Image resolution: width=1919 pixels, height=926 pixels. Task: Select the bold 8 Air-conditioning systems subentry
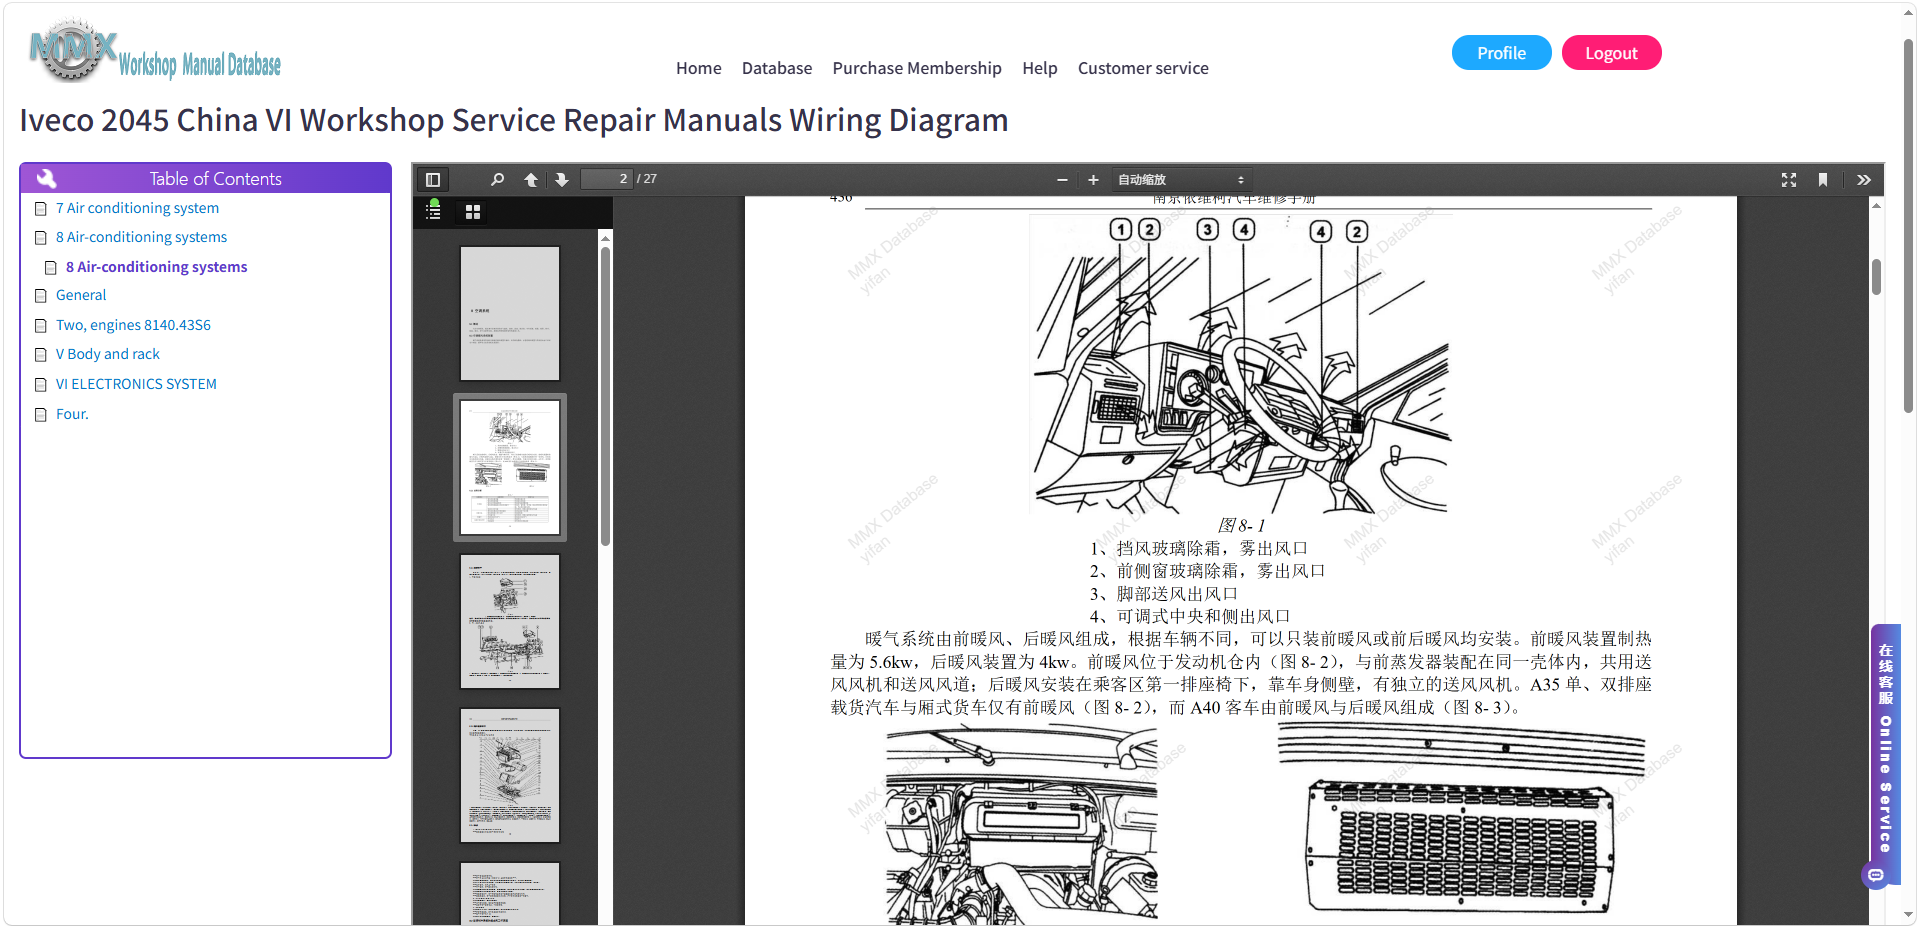tap(156, 267)
